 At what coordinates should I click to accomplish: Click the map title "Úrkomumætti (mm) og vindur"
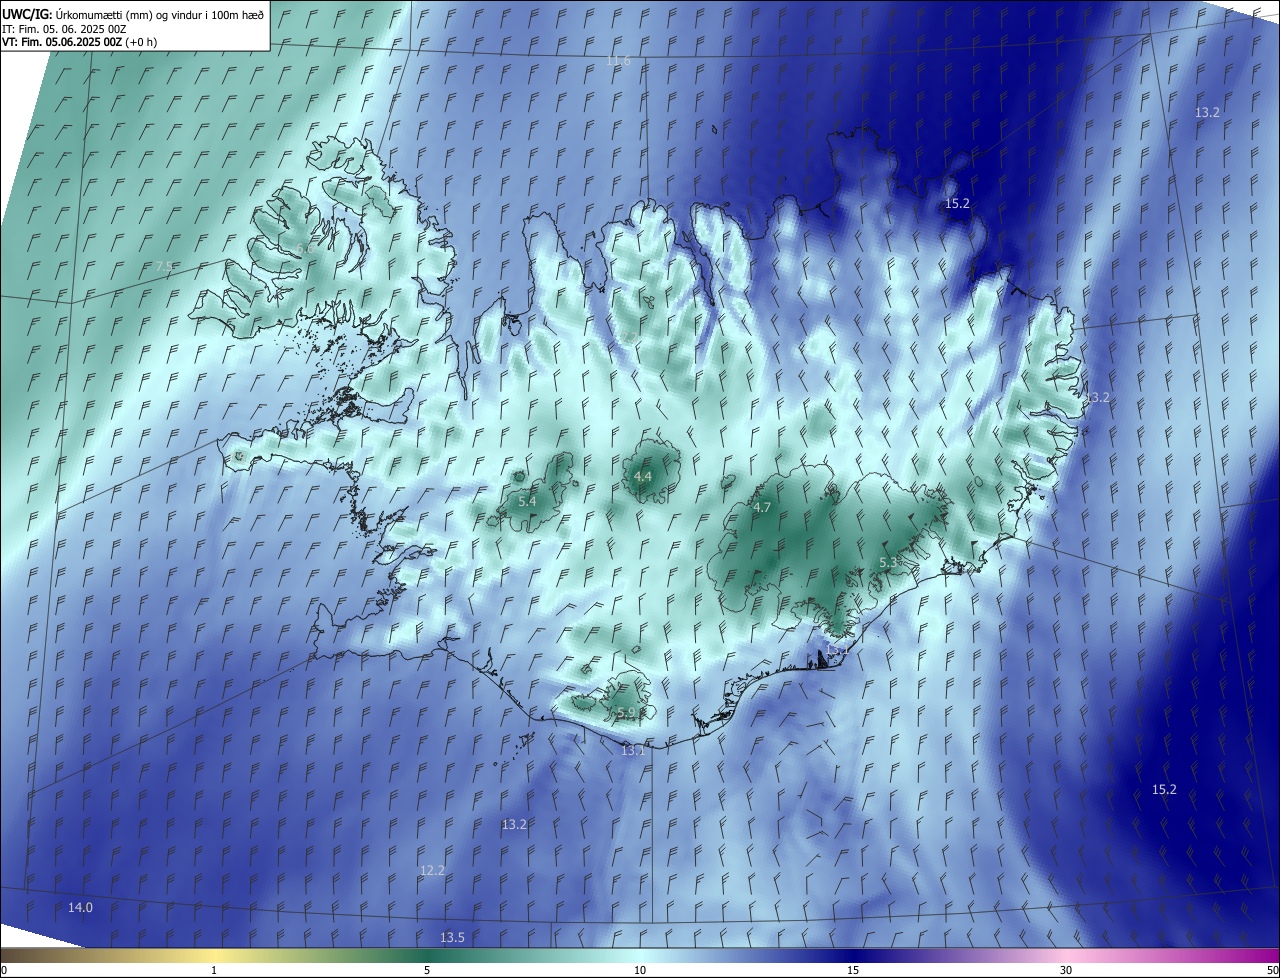(130, 14)
